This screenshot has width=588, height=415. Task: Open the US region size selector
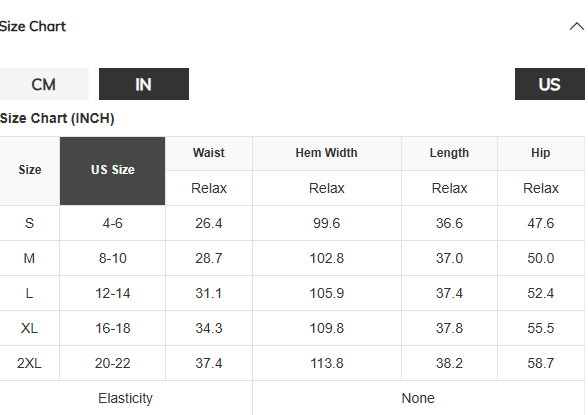coord(549,84)
